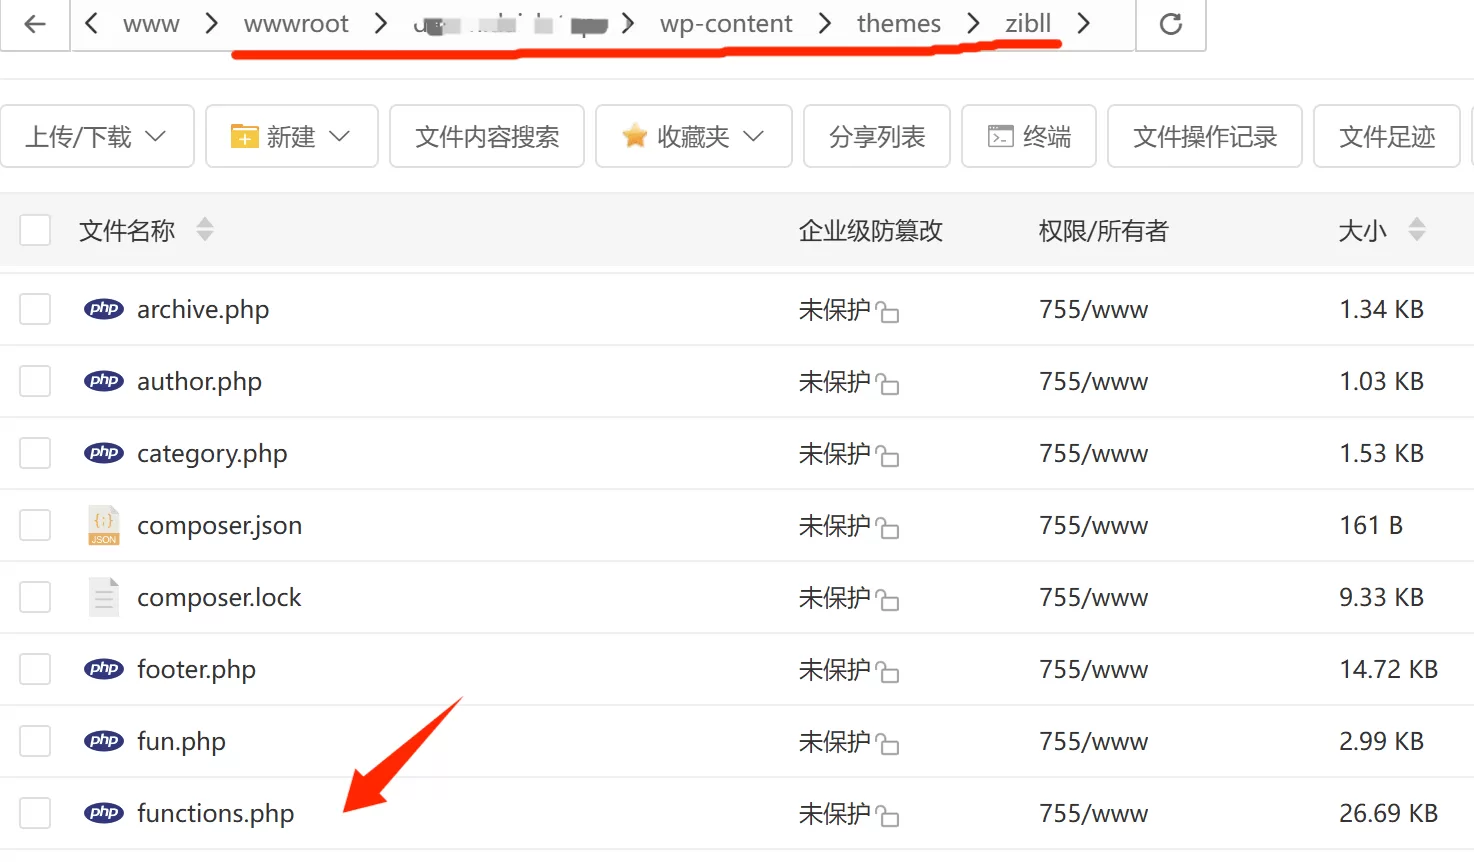Check the checkbox next to footer.php
The image size is (1474, 862).
(x=35, y=669)
